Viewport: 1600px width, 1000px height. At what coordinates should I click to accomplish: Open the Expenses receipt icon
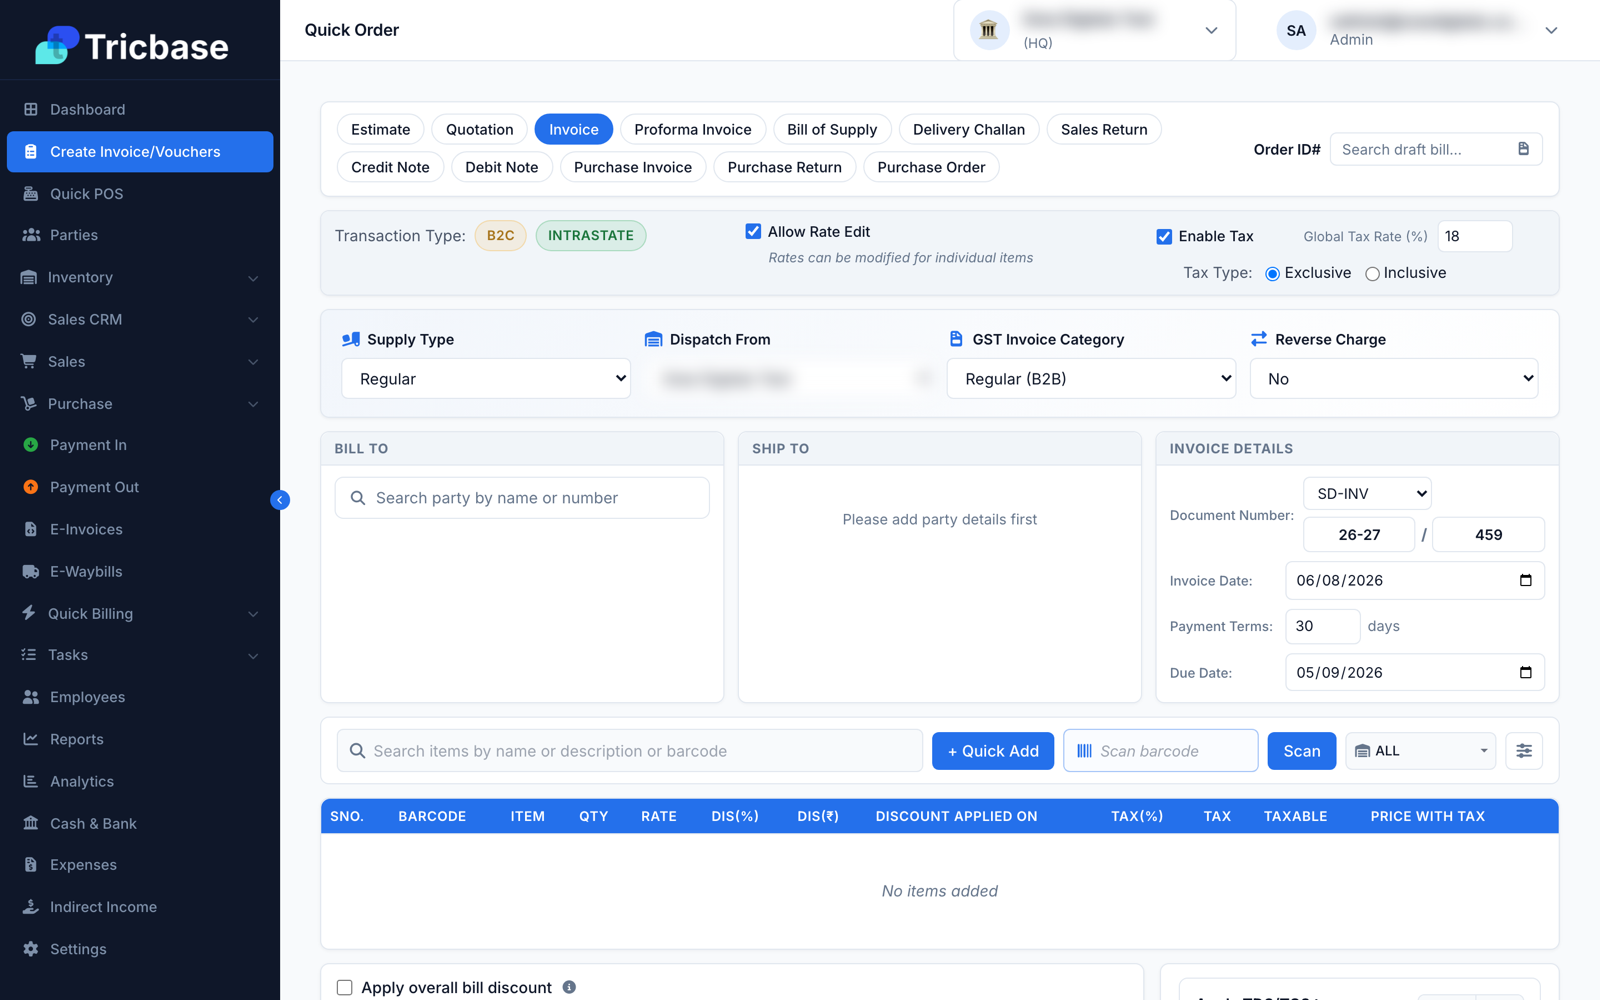click(x=31, y=865)
